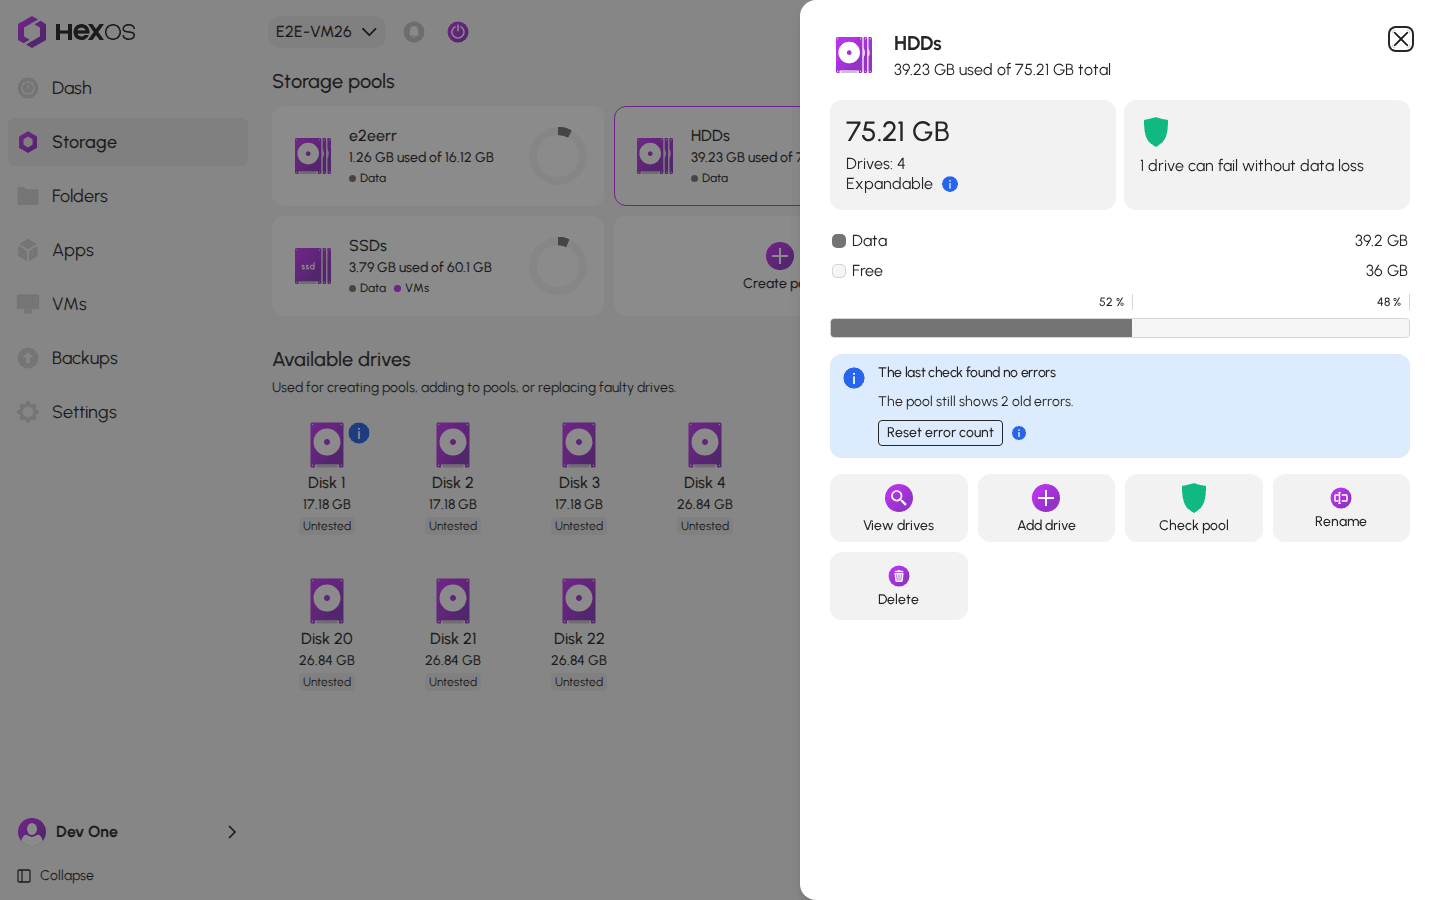The width and height of the screenshot is (1440, 900).
Task: Open Settings in sidebar
Action: (128, 412)
